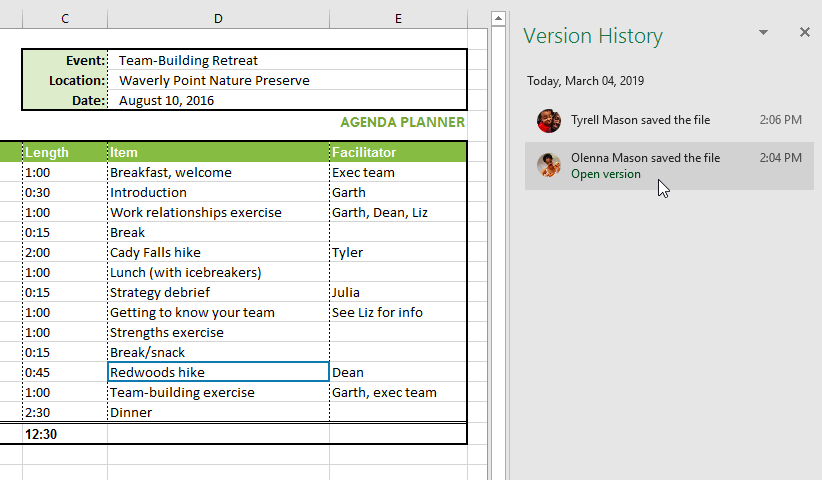This screenshot has height=480, width=822.
Task: Open the Version History pane options arrow
Action: point(763,33)
